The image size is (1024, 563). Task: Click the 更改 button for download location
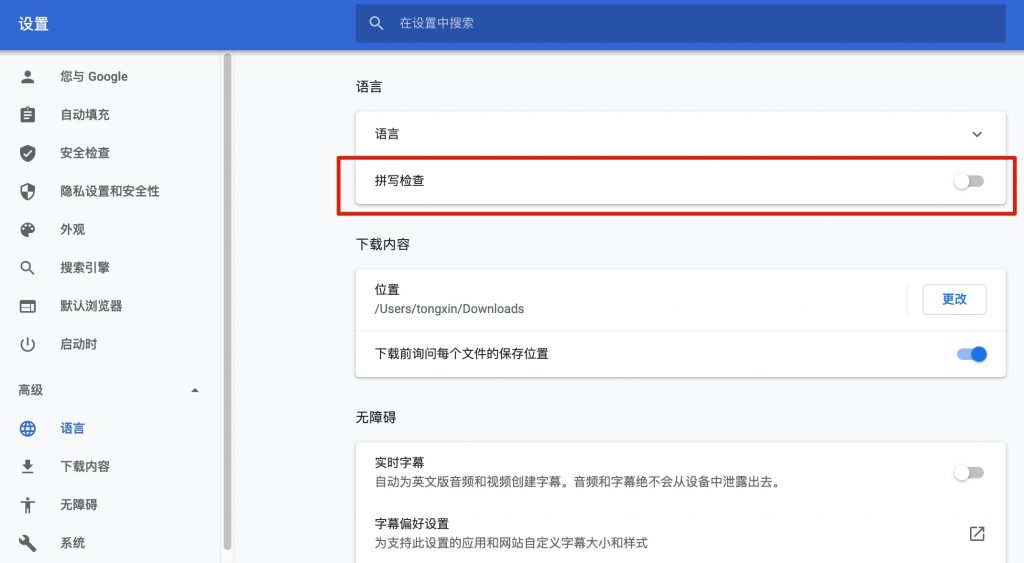click(x=954, y=299)
